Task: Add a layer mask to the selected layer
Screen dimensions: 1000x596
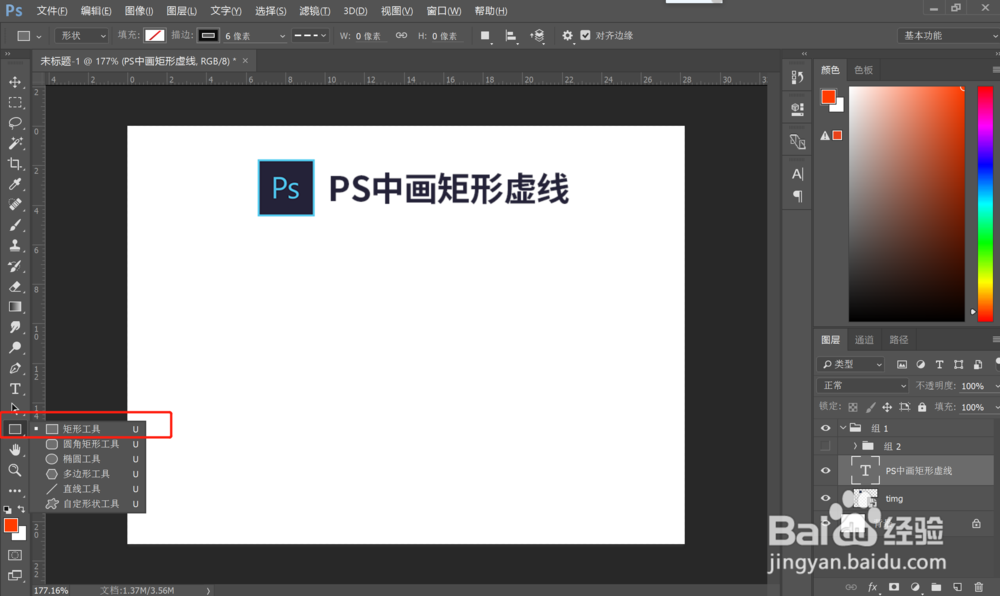Action: click(x=893, y=587)
